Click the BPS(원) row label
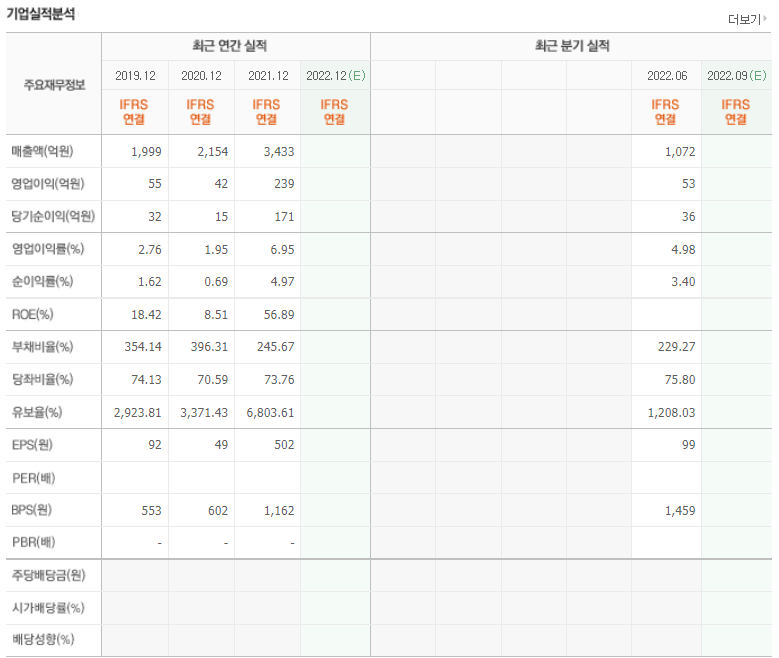Screen dimensions: 779x658 31,510
